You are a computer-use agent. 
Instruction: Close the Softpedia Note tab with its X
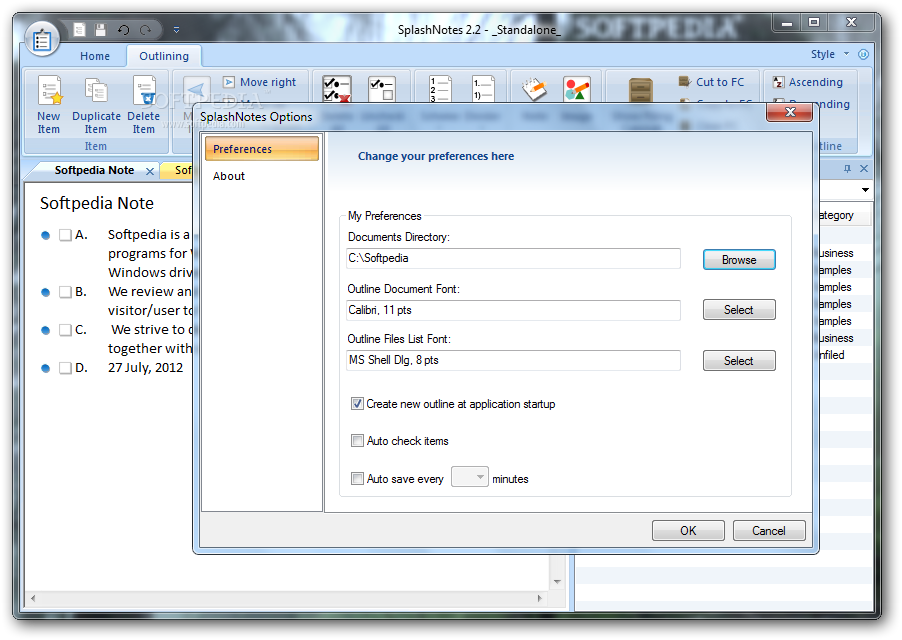click(150, 171)
